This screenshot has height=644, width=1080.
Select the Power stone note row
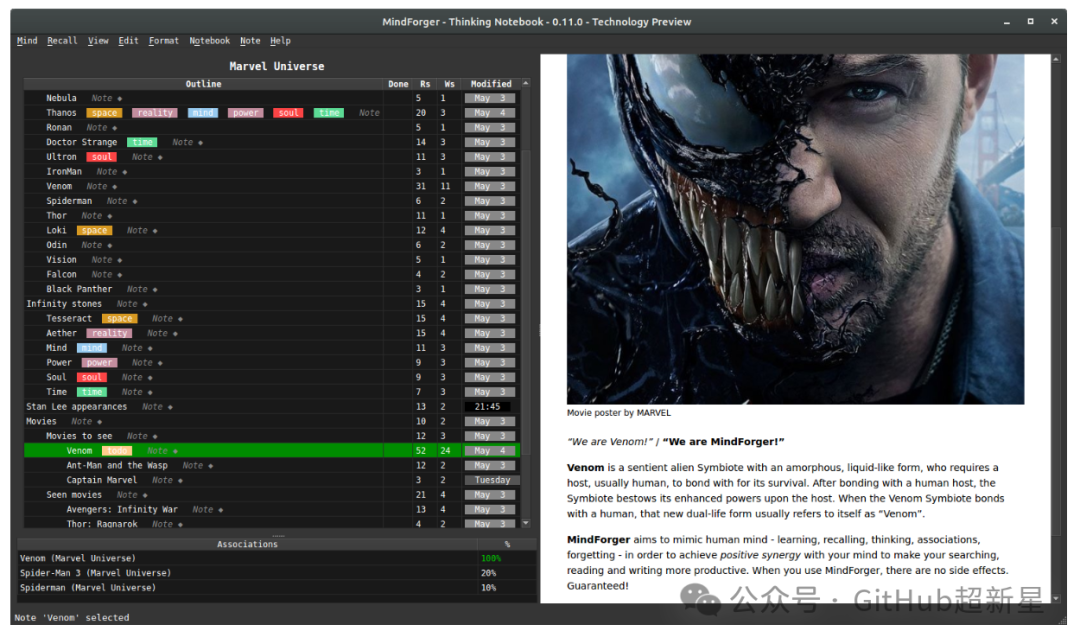click(x=272, y=363)
